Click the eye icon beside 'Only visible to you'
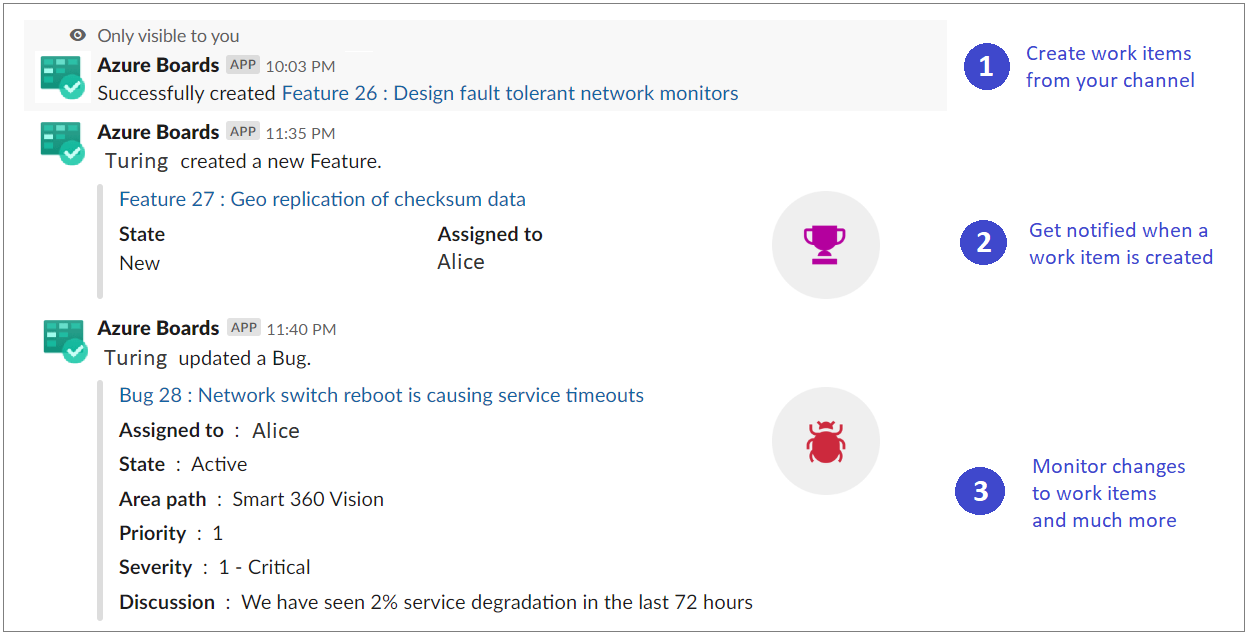1246x634 pixels. point(78,36)
